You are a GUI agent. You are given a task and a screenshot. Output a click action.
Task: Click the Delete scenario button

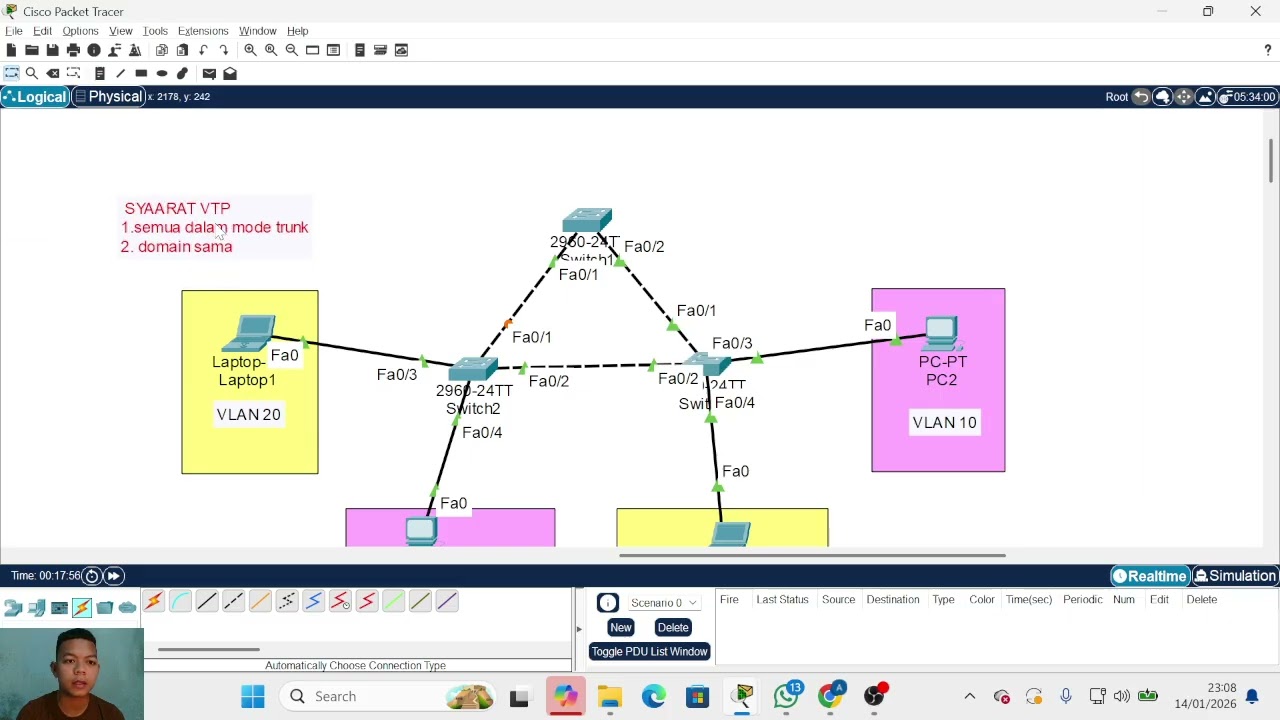coord(673,628)
